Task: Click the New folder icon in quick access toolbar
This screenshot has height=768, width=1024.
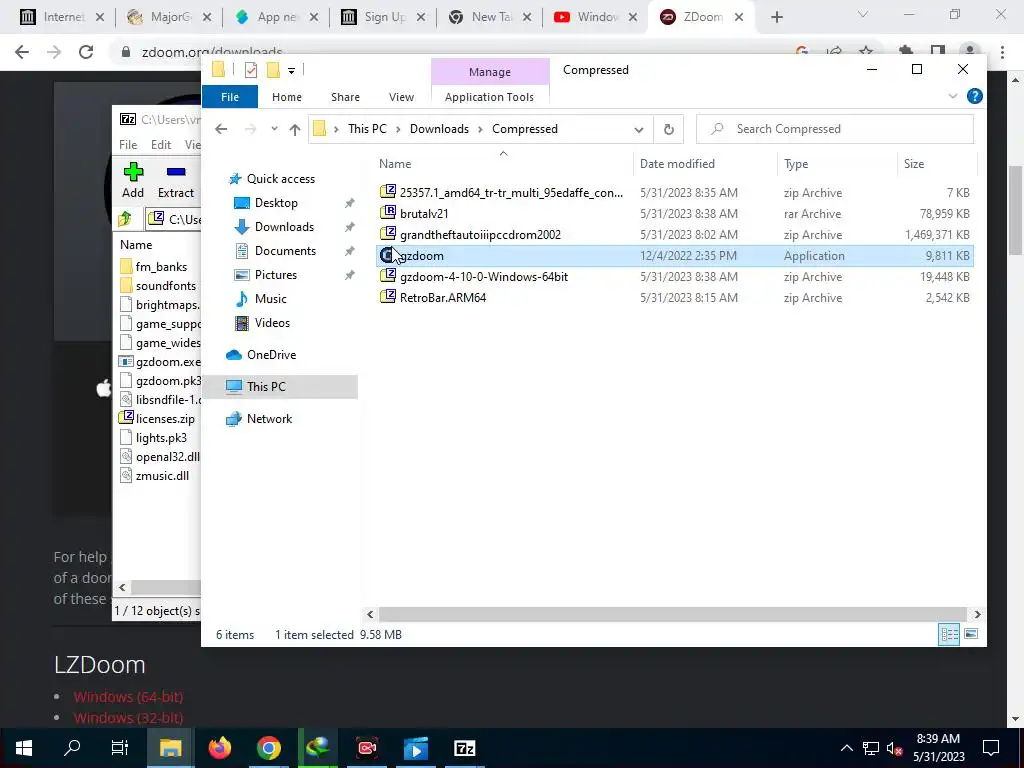Action: tap(273, 70)
